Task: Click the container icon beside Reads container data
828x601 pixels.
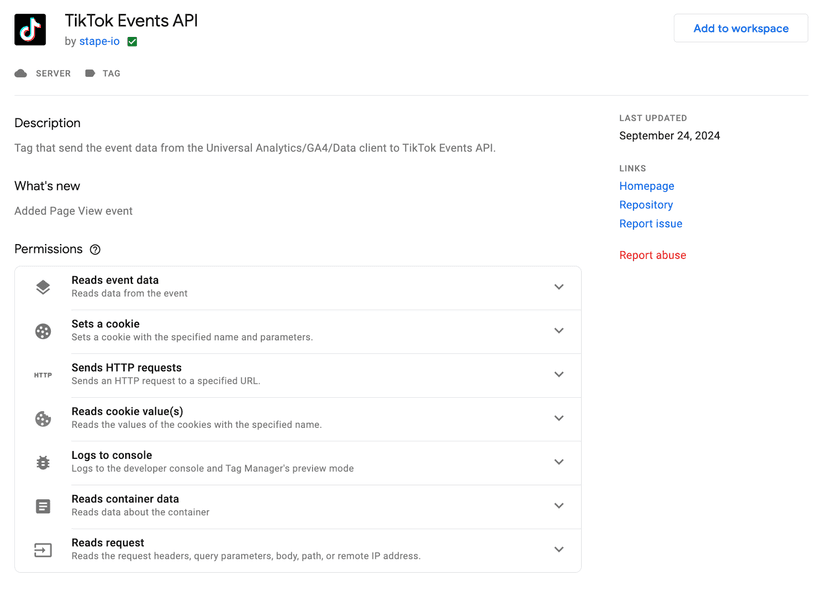Action: point(42,506)
